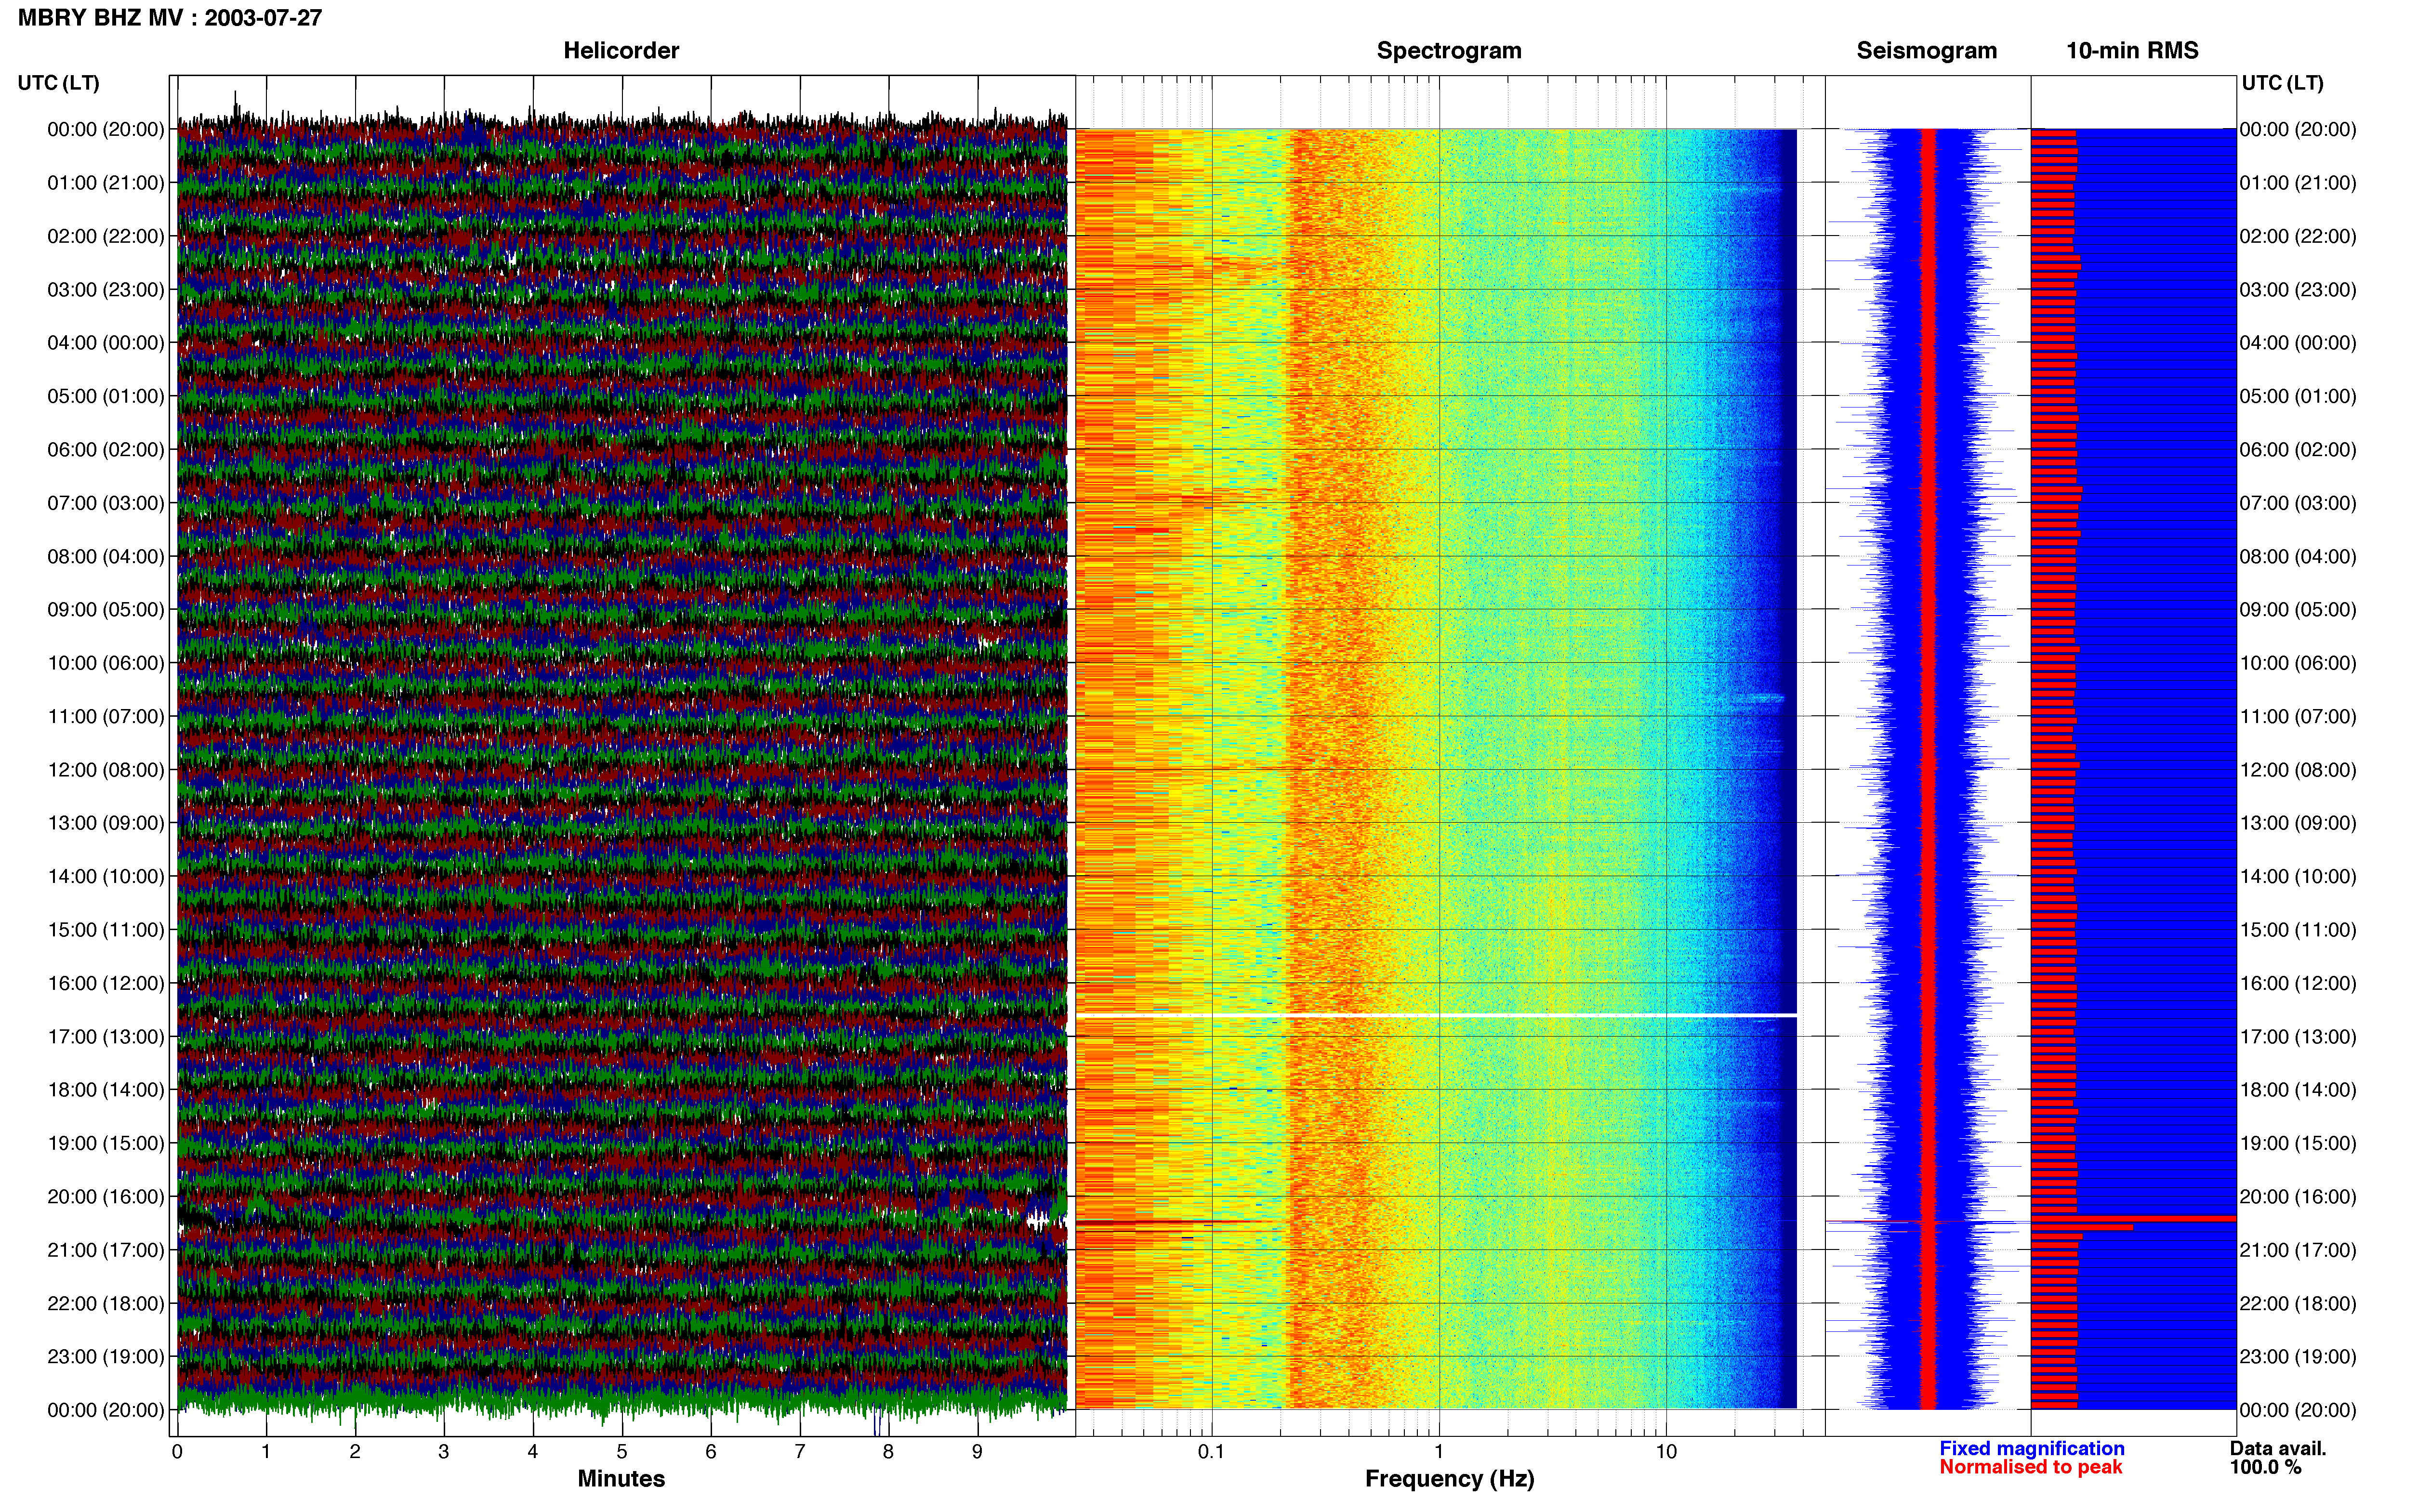Click the 'Data avail.' label
The image size is (2418, 1512).
pos(2278,1448)
